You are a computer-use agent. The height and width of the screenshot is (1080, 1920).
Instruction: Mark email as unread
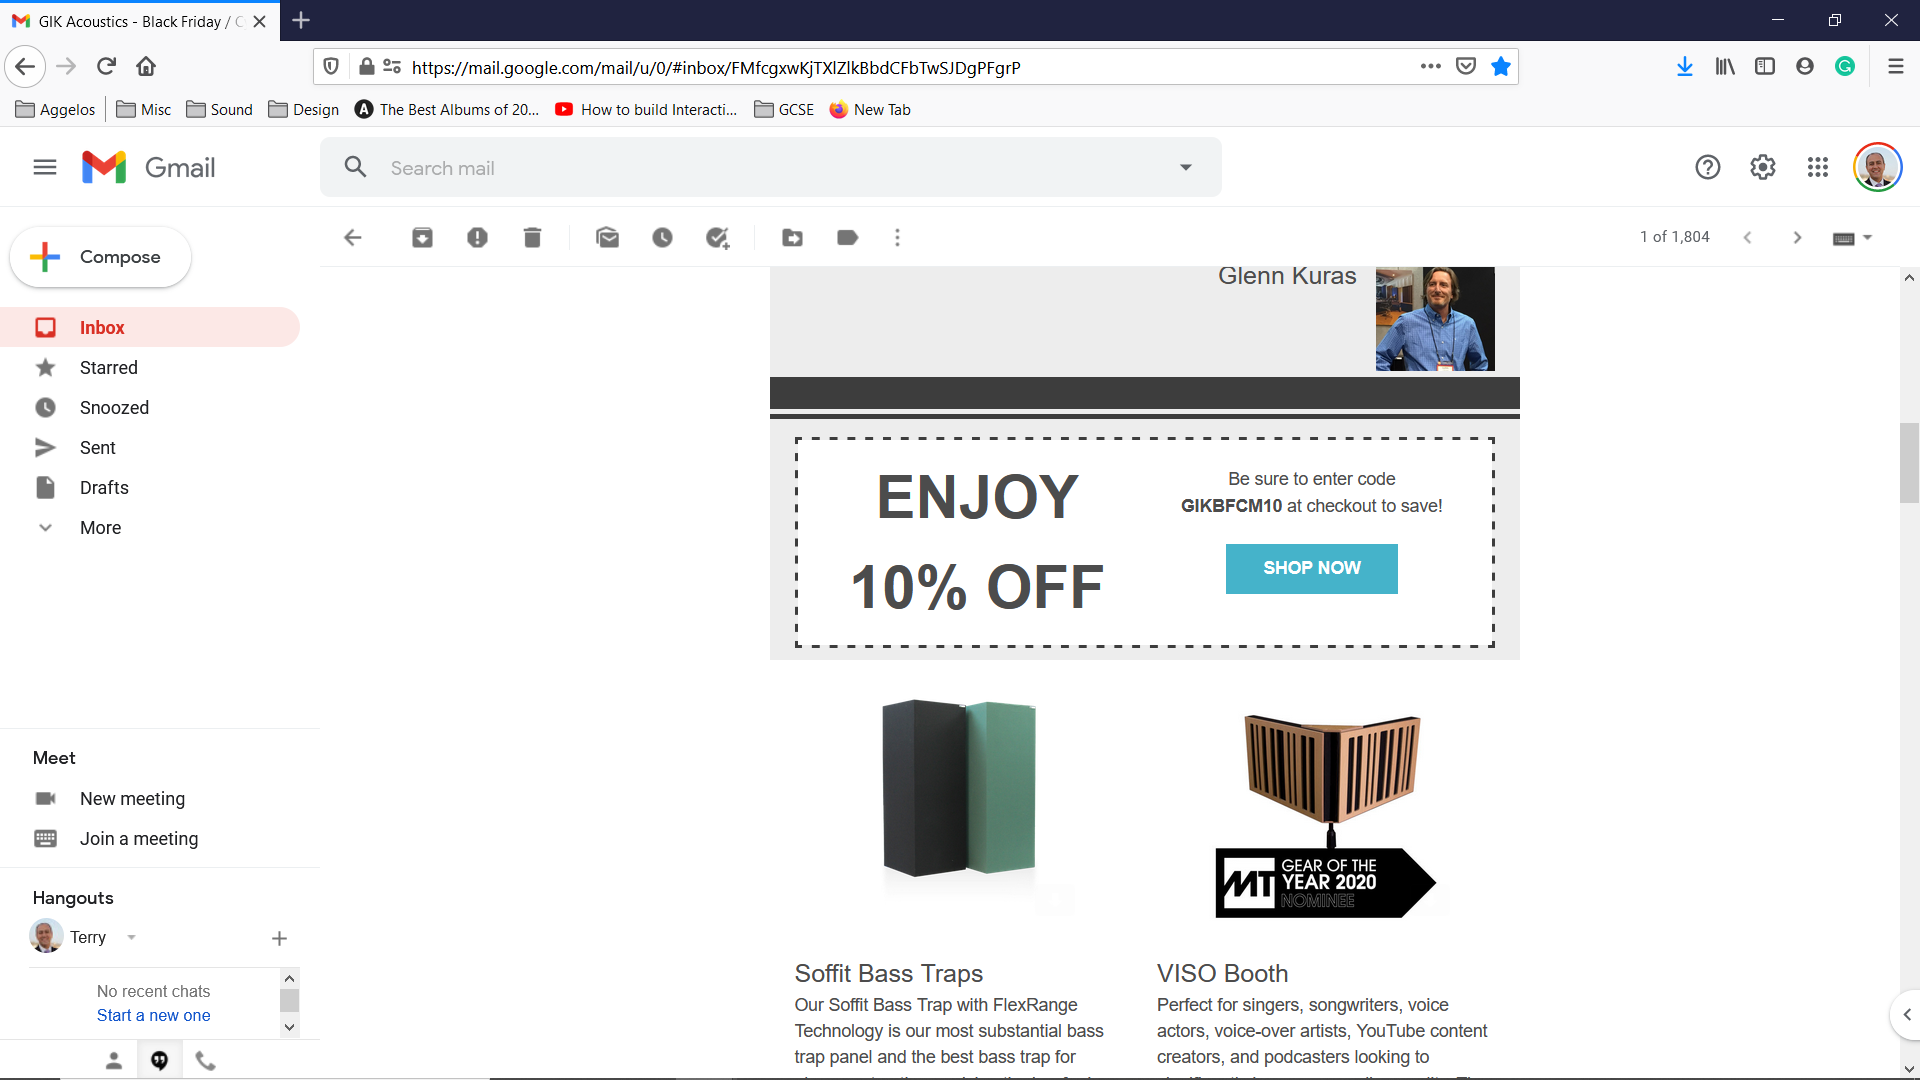(607, 237)
